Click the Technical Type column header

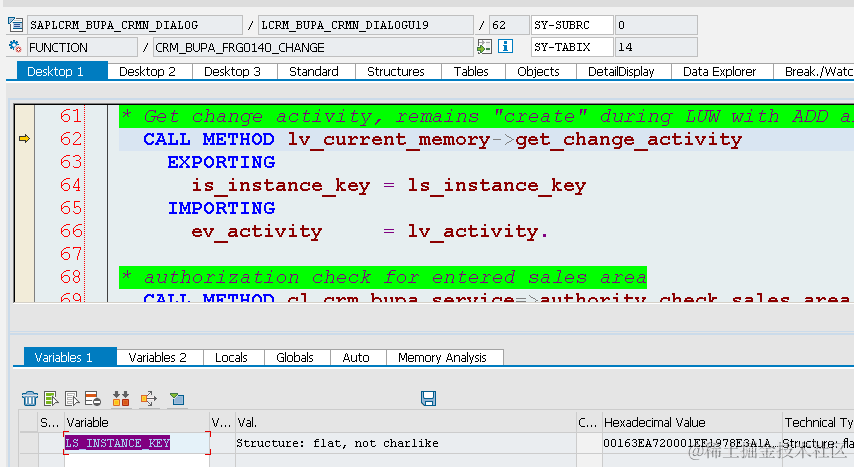[818, 422]
